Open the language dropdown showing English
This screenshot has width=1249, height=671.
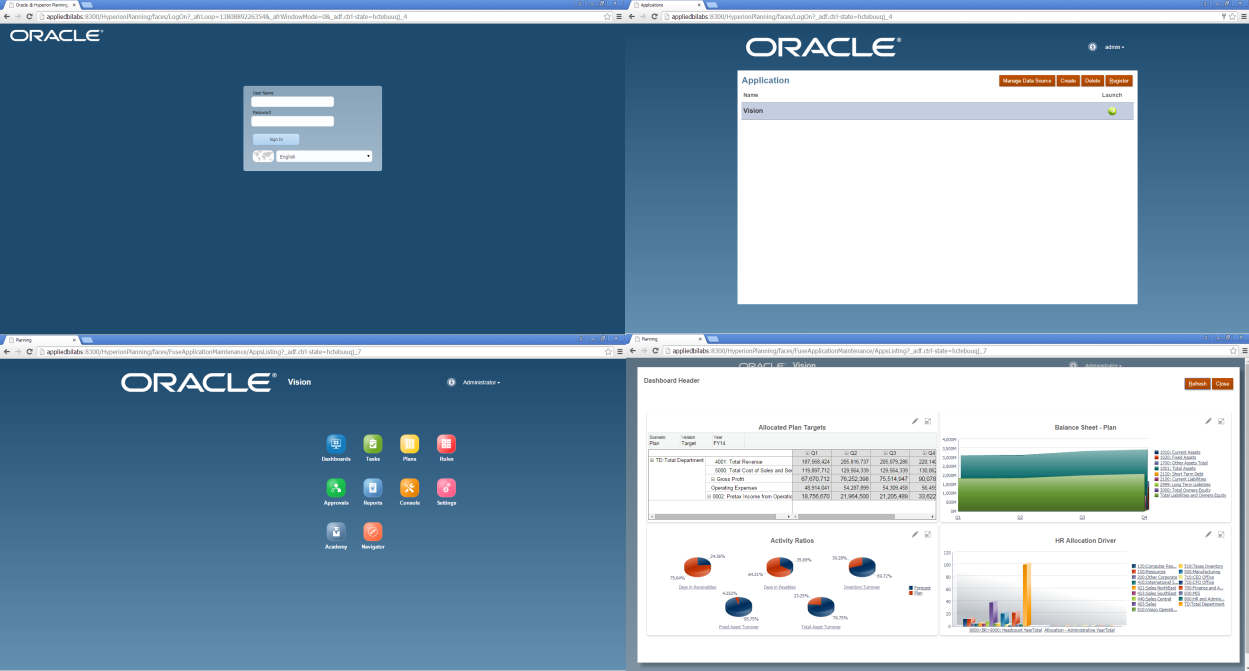point(324,156)
